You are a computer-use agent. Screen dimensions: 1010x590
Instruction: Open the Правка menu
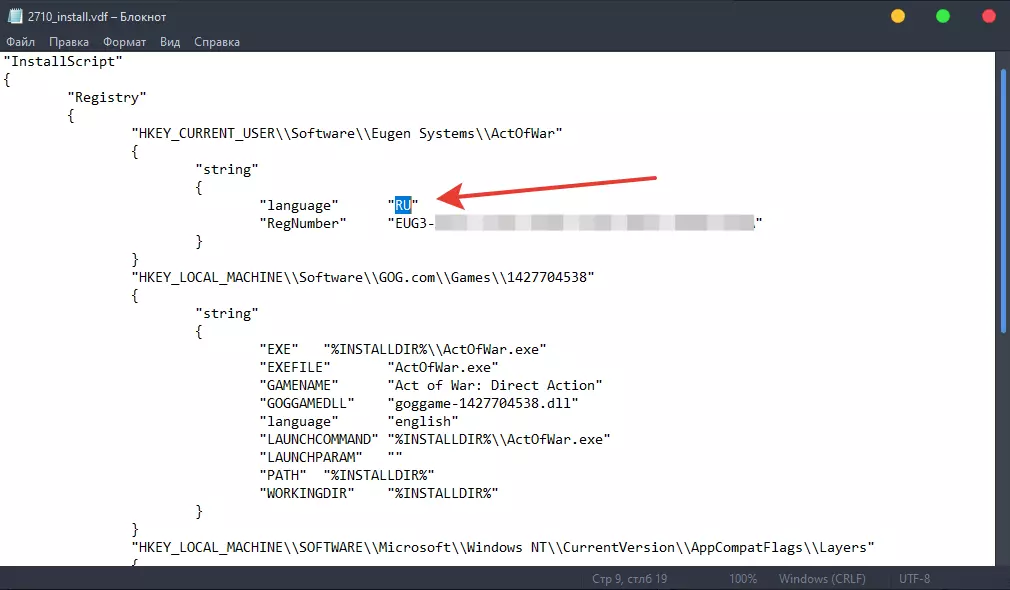click(69, 42)
